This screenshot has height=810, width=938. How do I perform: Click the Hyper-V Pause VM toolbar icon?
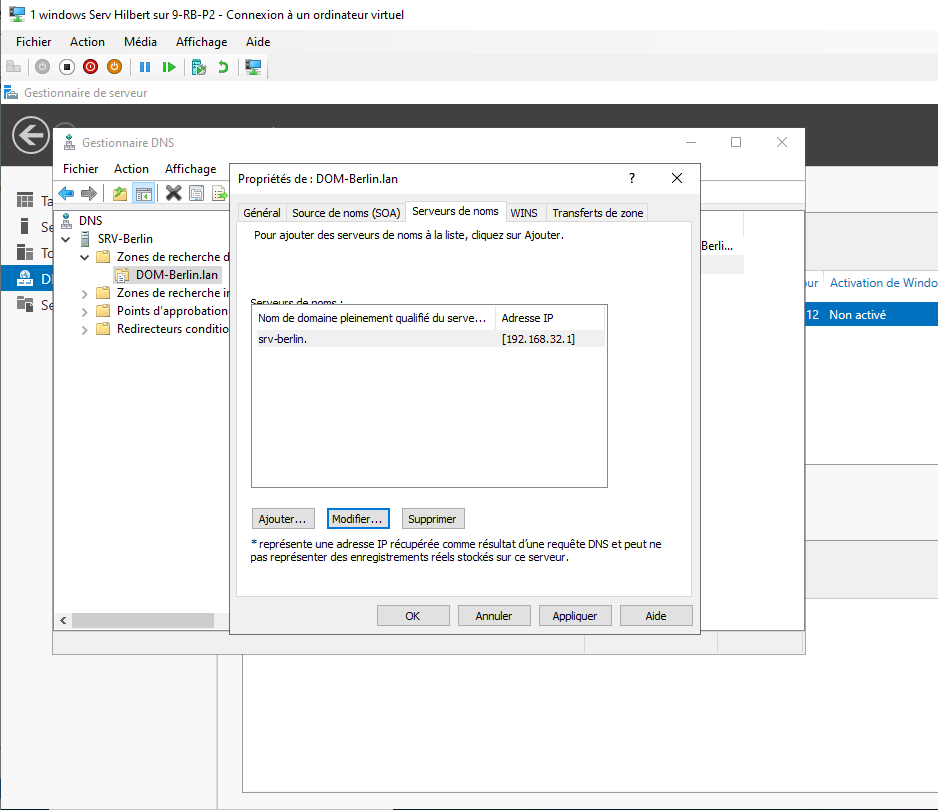click(x=145, y=67)
